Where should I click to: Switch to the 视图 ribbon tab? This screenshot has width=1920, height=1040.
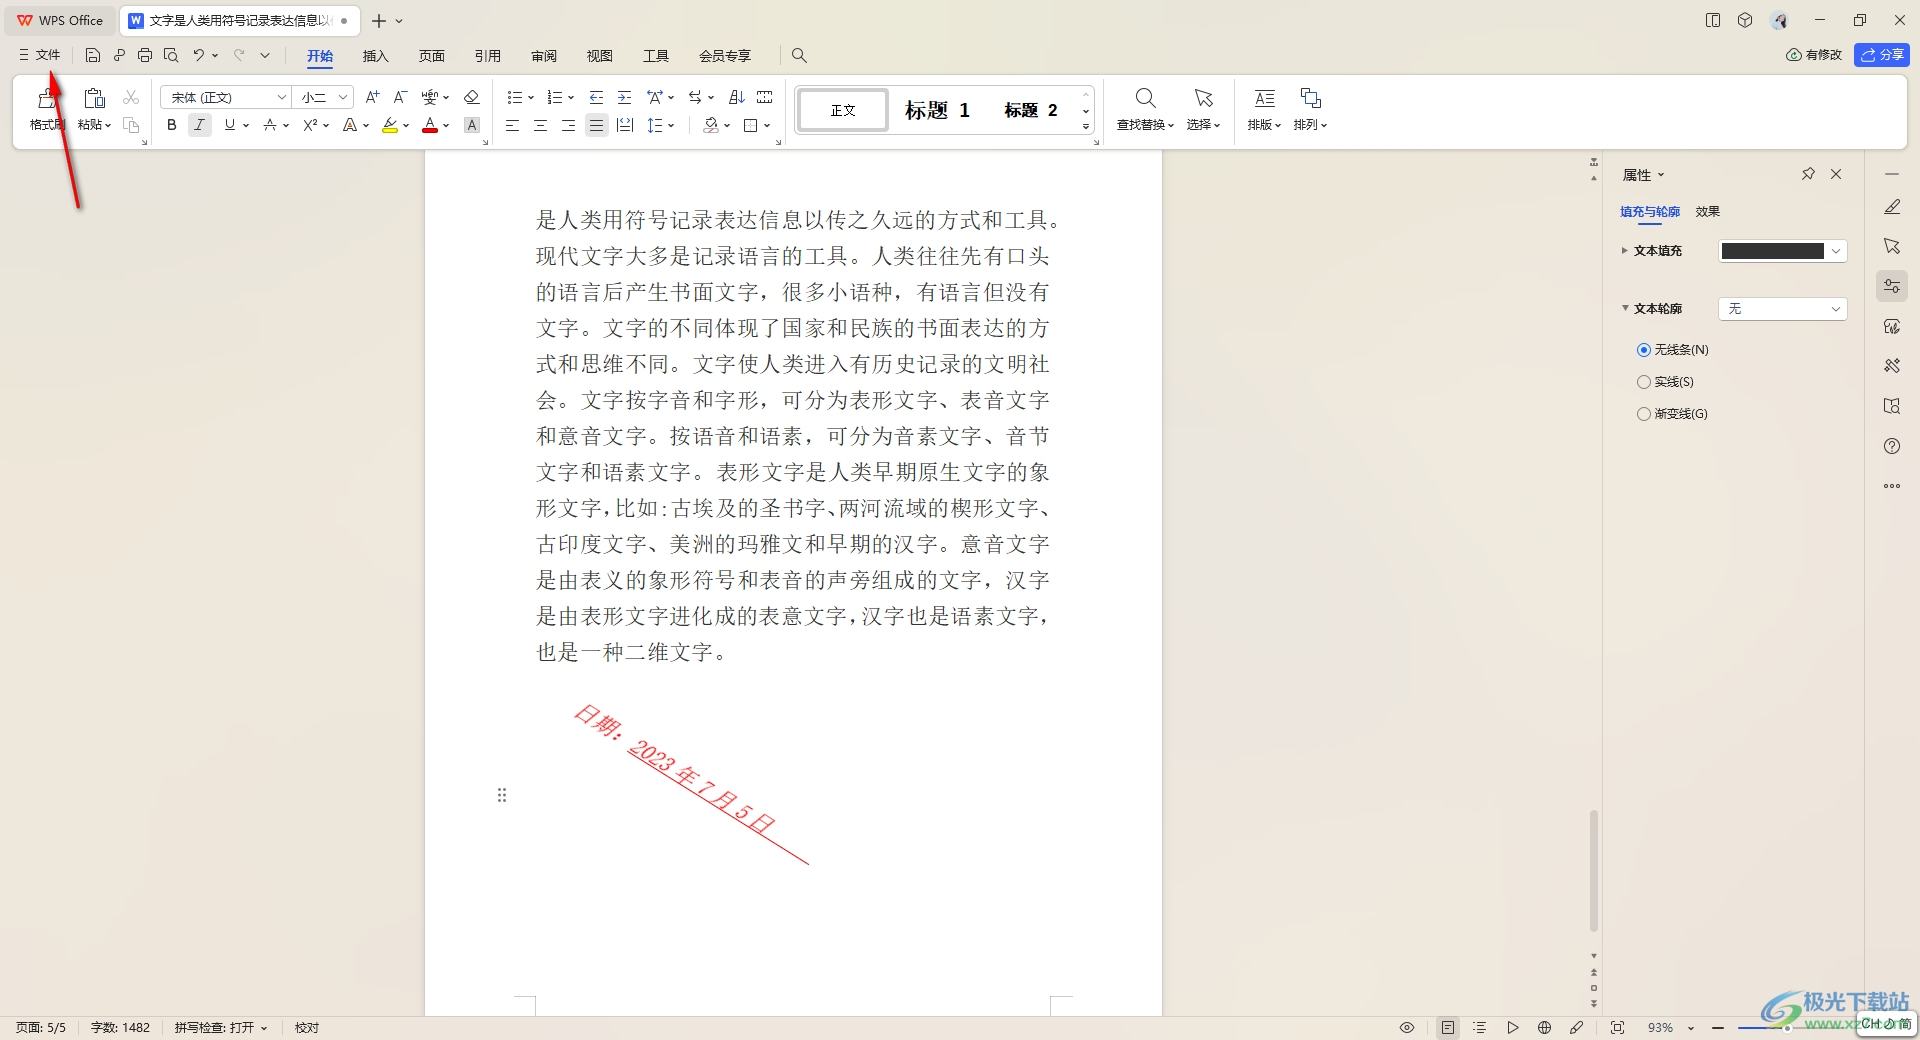pyautogui.click(x=599, y=56)
